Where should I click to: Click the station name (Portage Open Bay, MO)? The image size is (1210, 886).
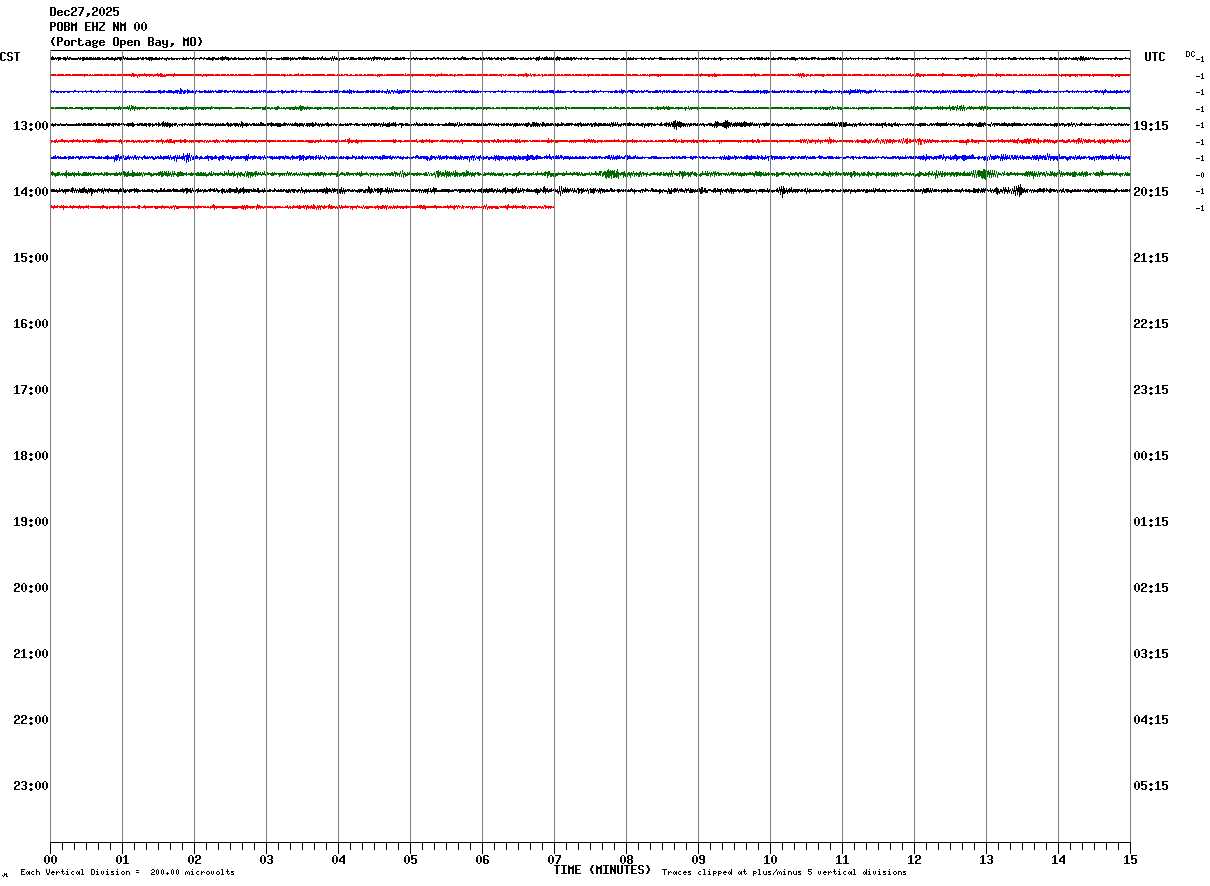pyautogui.click(x=126, y=42)
